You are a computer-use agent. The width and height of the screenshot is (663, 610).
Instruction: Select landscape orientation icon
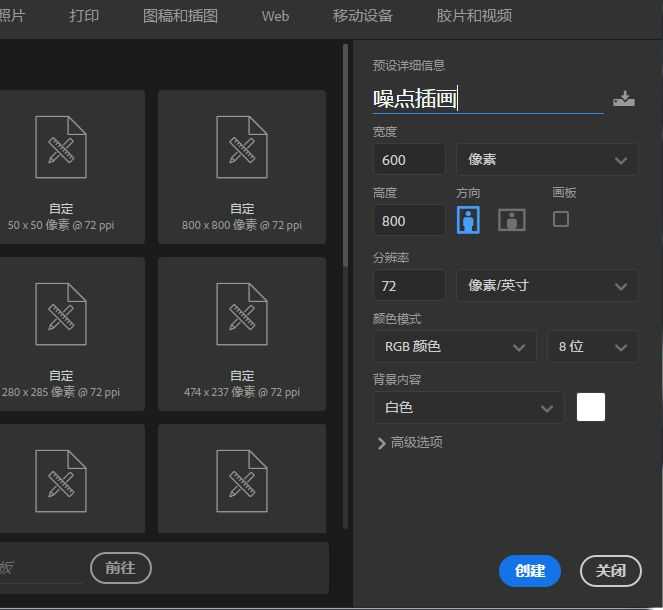click(x=512, y=220)
